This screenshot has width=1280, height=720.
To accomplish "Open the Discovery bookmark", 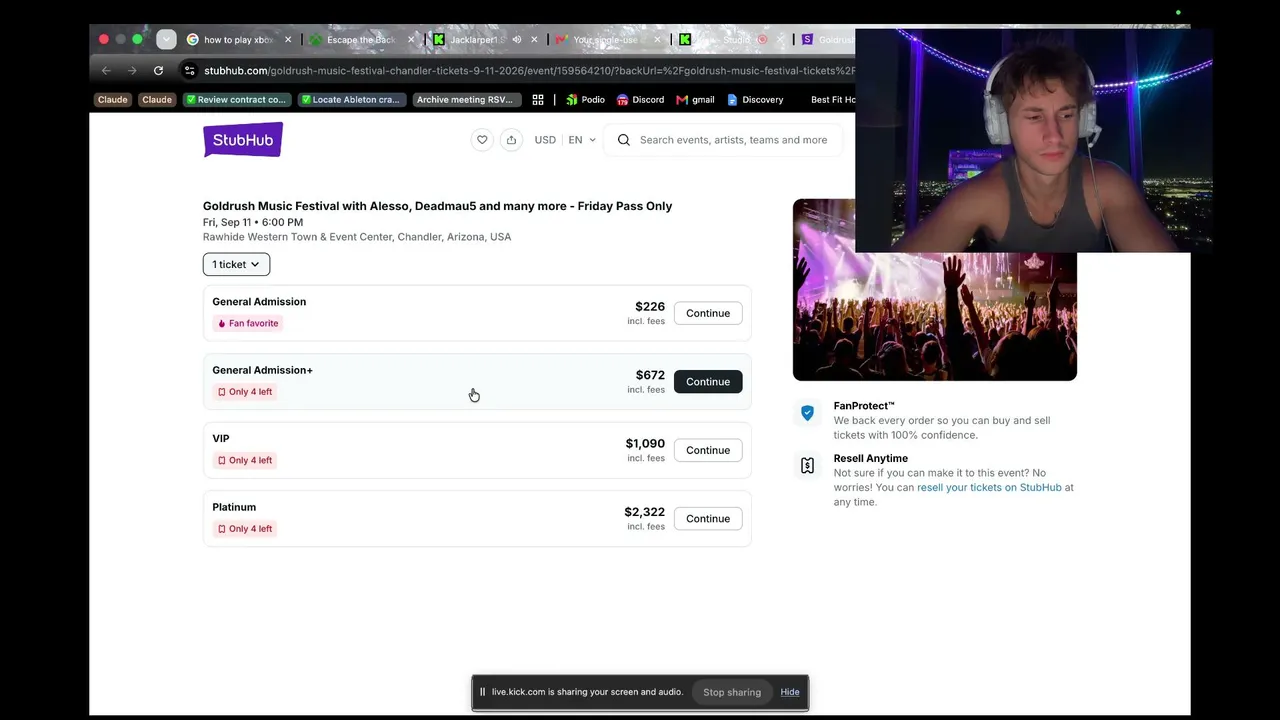I will click(755, 100).
